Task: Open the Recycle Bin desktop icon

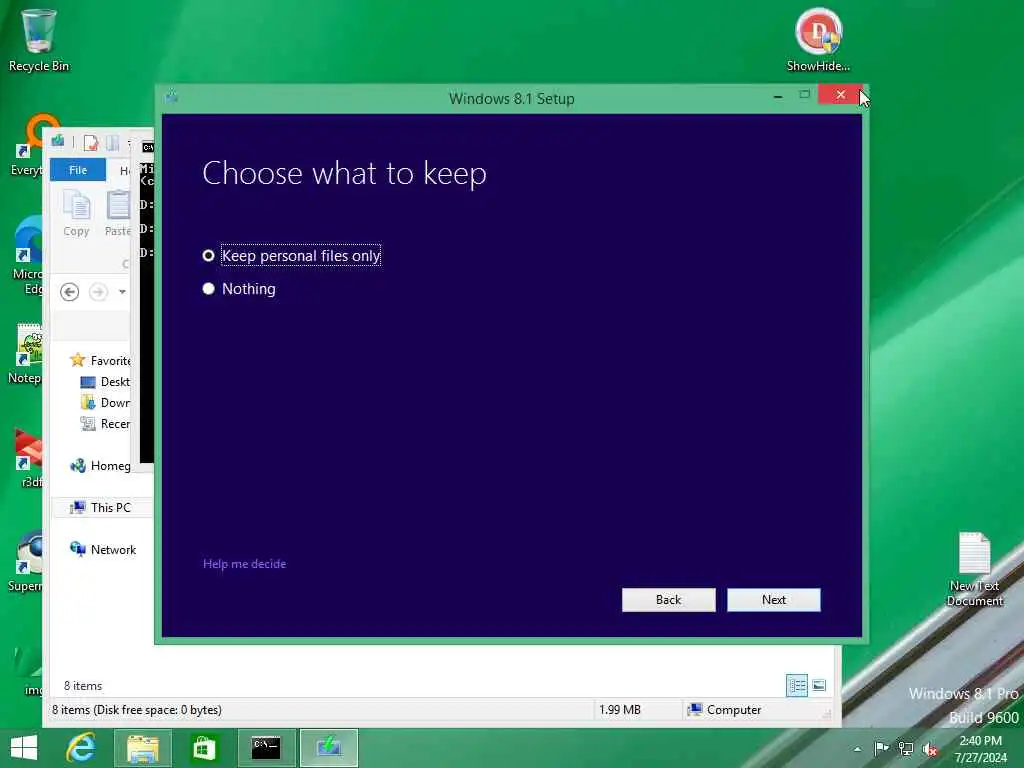Action: click(x=39, y=40)
